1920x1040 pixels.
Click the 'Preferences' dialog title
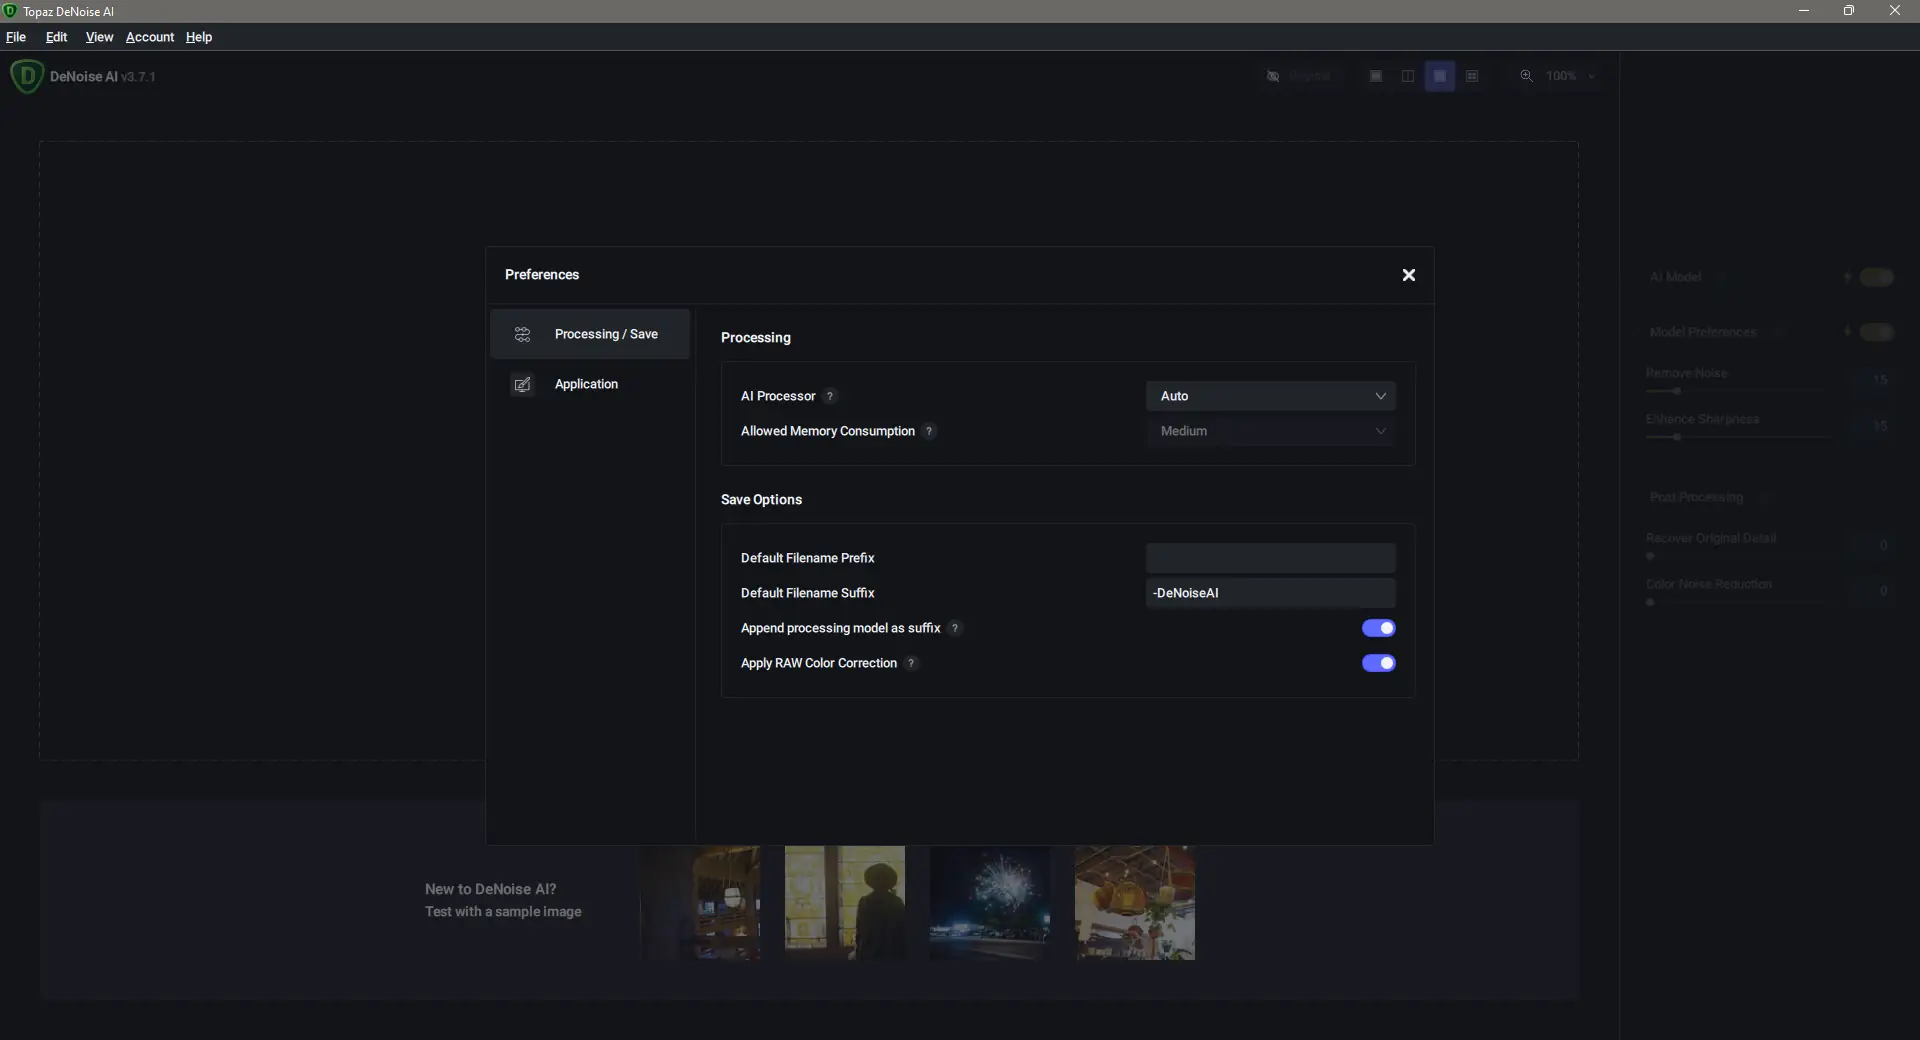pyautogui.click(x=542, y=275)
